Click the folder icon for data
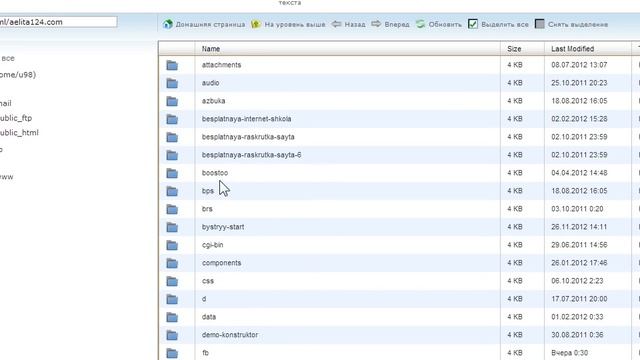640x360 pixels. click(172, 317)
